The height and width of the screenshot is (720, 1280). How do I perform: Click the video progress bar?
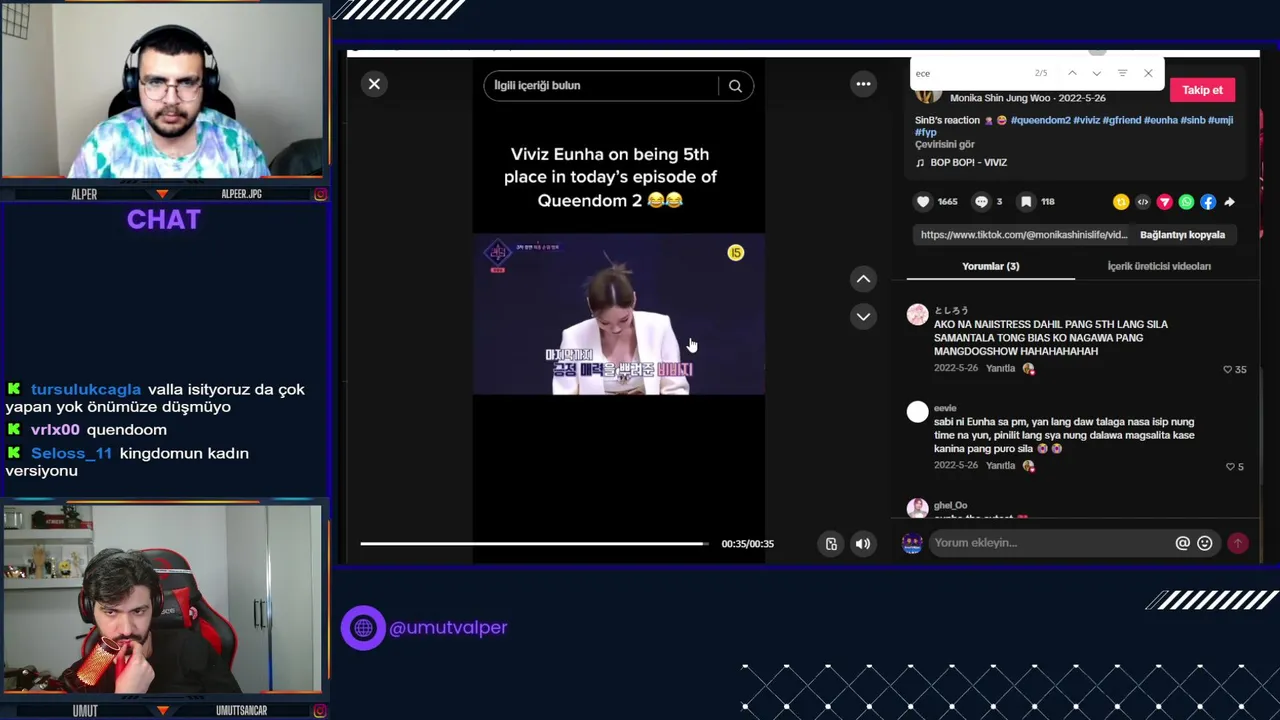(x=534, y=544)
